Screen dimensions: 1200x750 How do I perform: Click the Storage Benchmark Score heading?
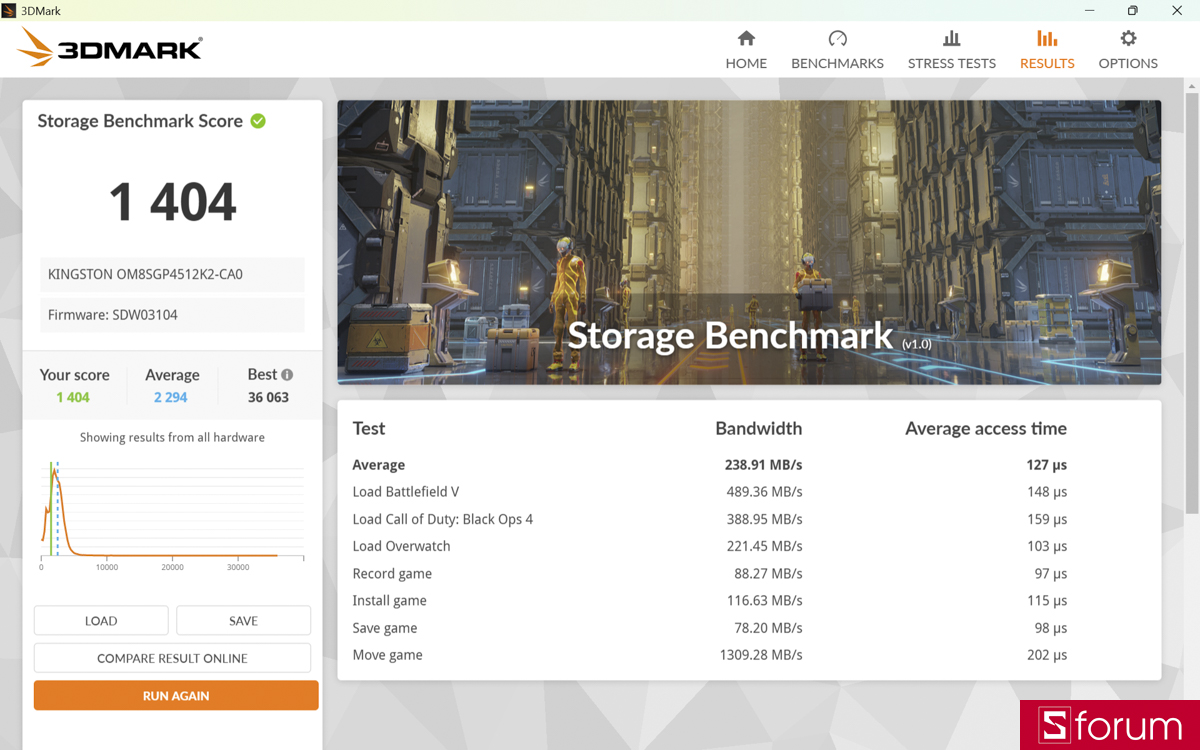[x=140, y=121]
